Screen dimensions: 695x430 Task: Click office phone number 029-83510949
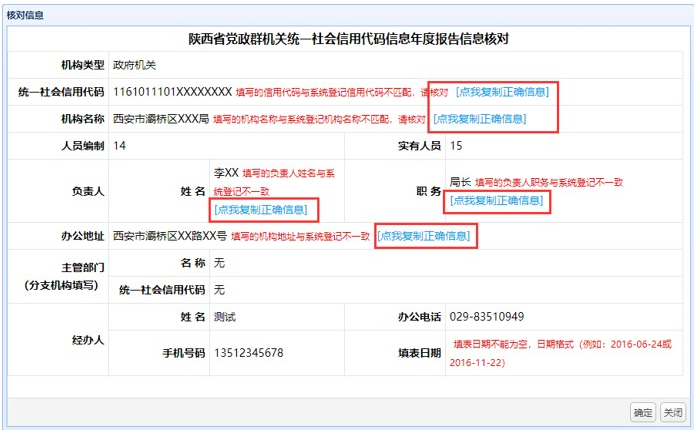coord(486,317)
